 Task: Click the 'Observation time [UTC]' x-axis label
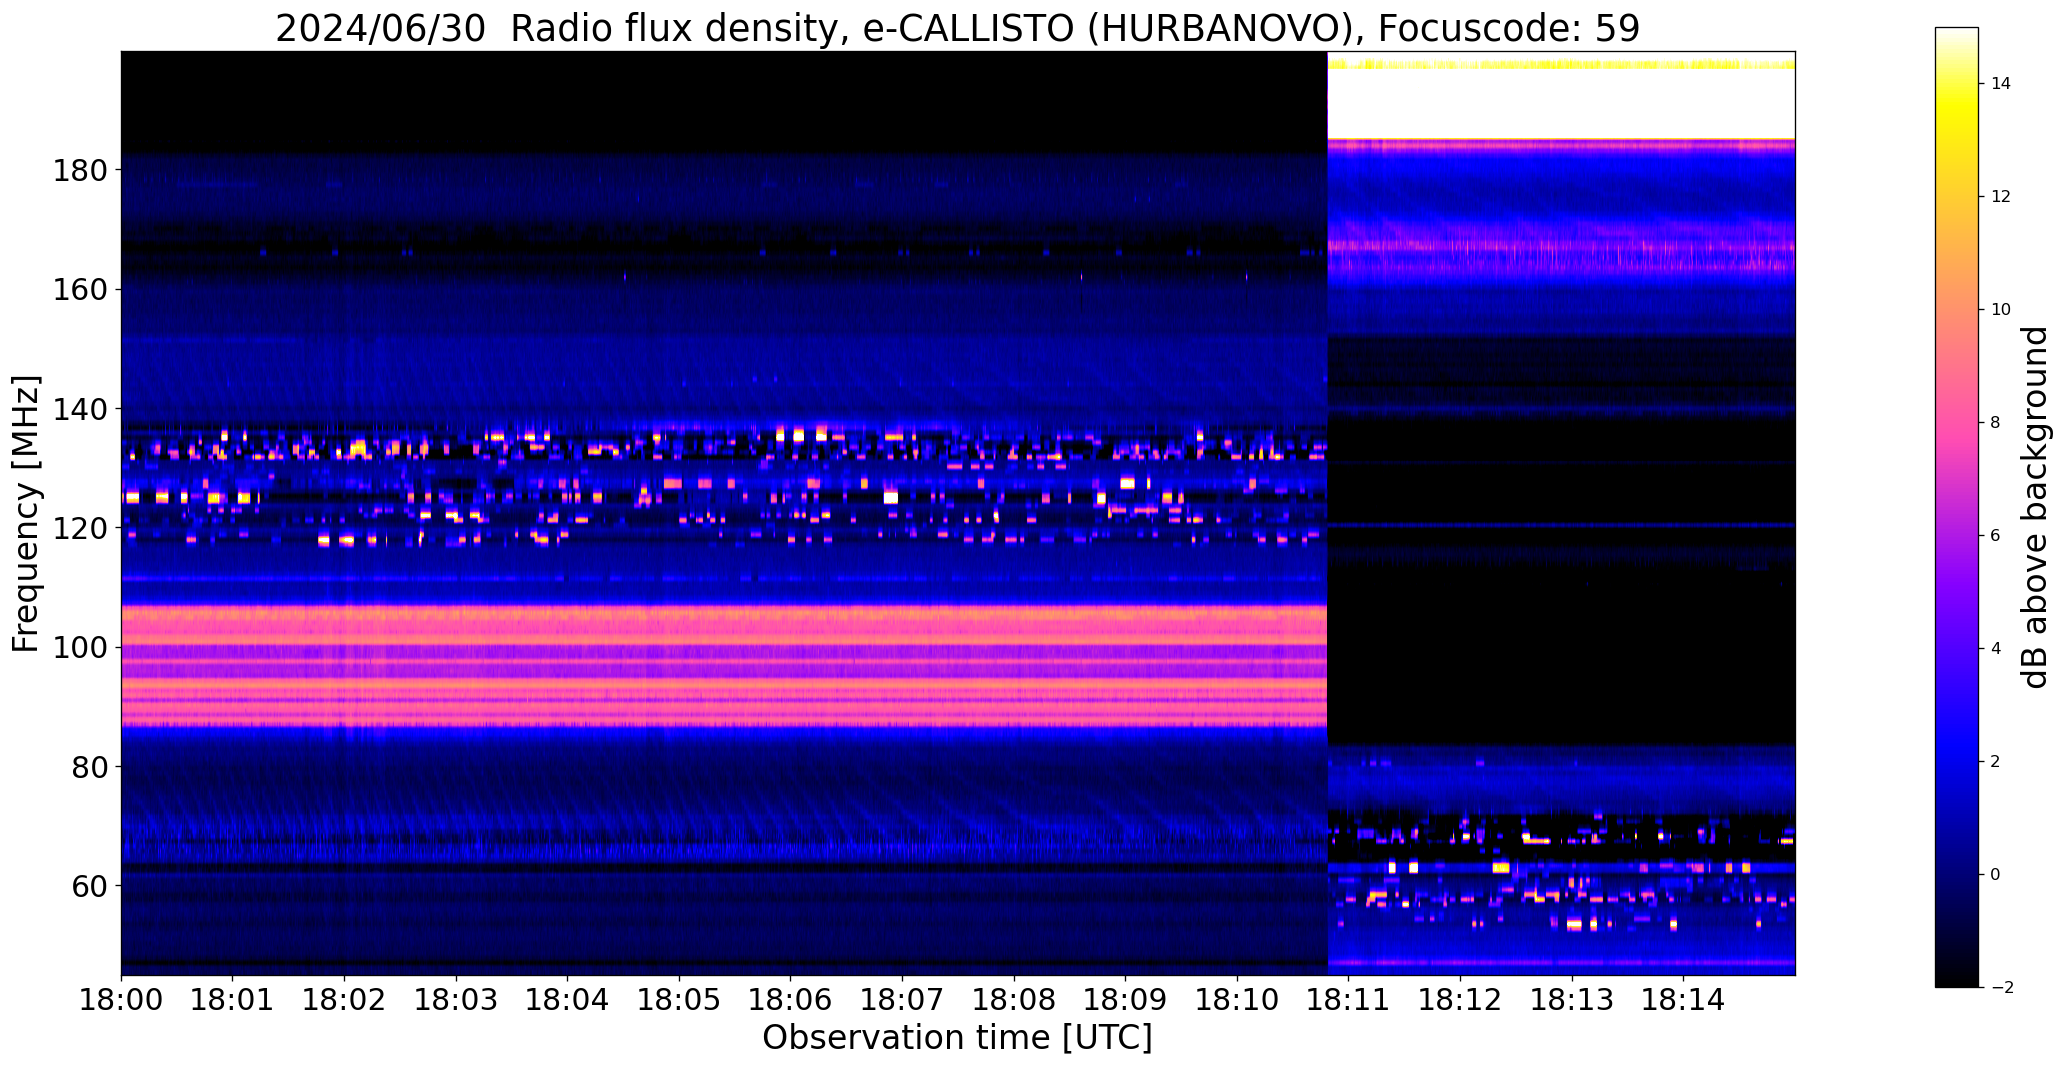pos(957,1038)
